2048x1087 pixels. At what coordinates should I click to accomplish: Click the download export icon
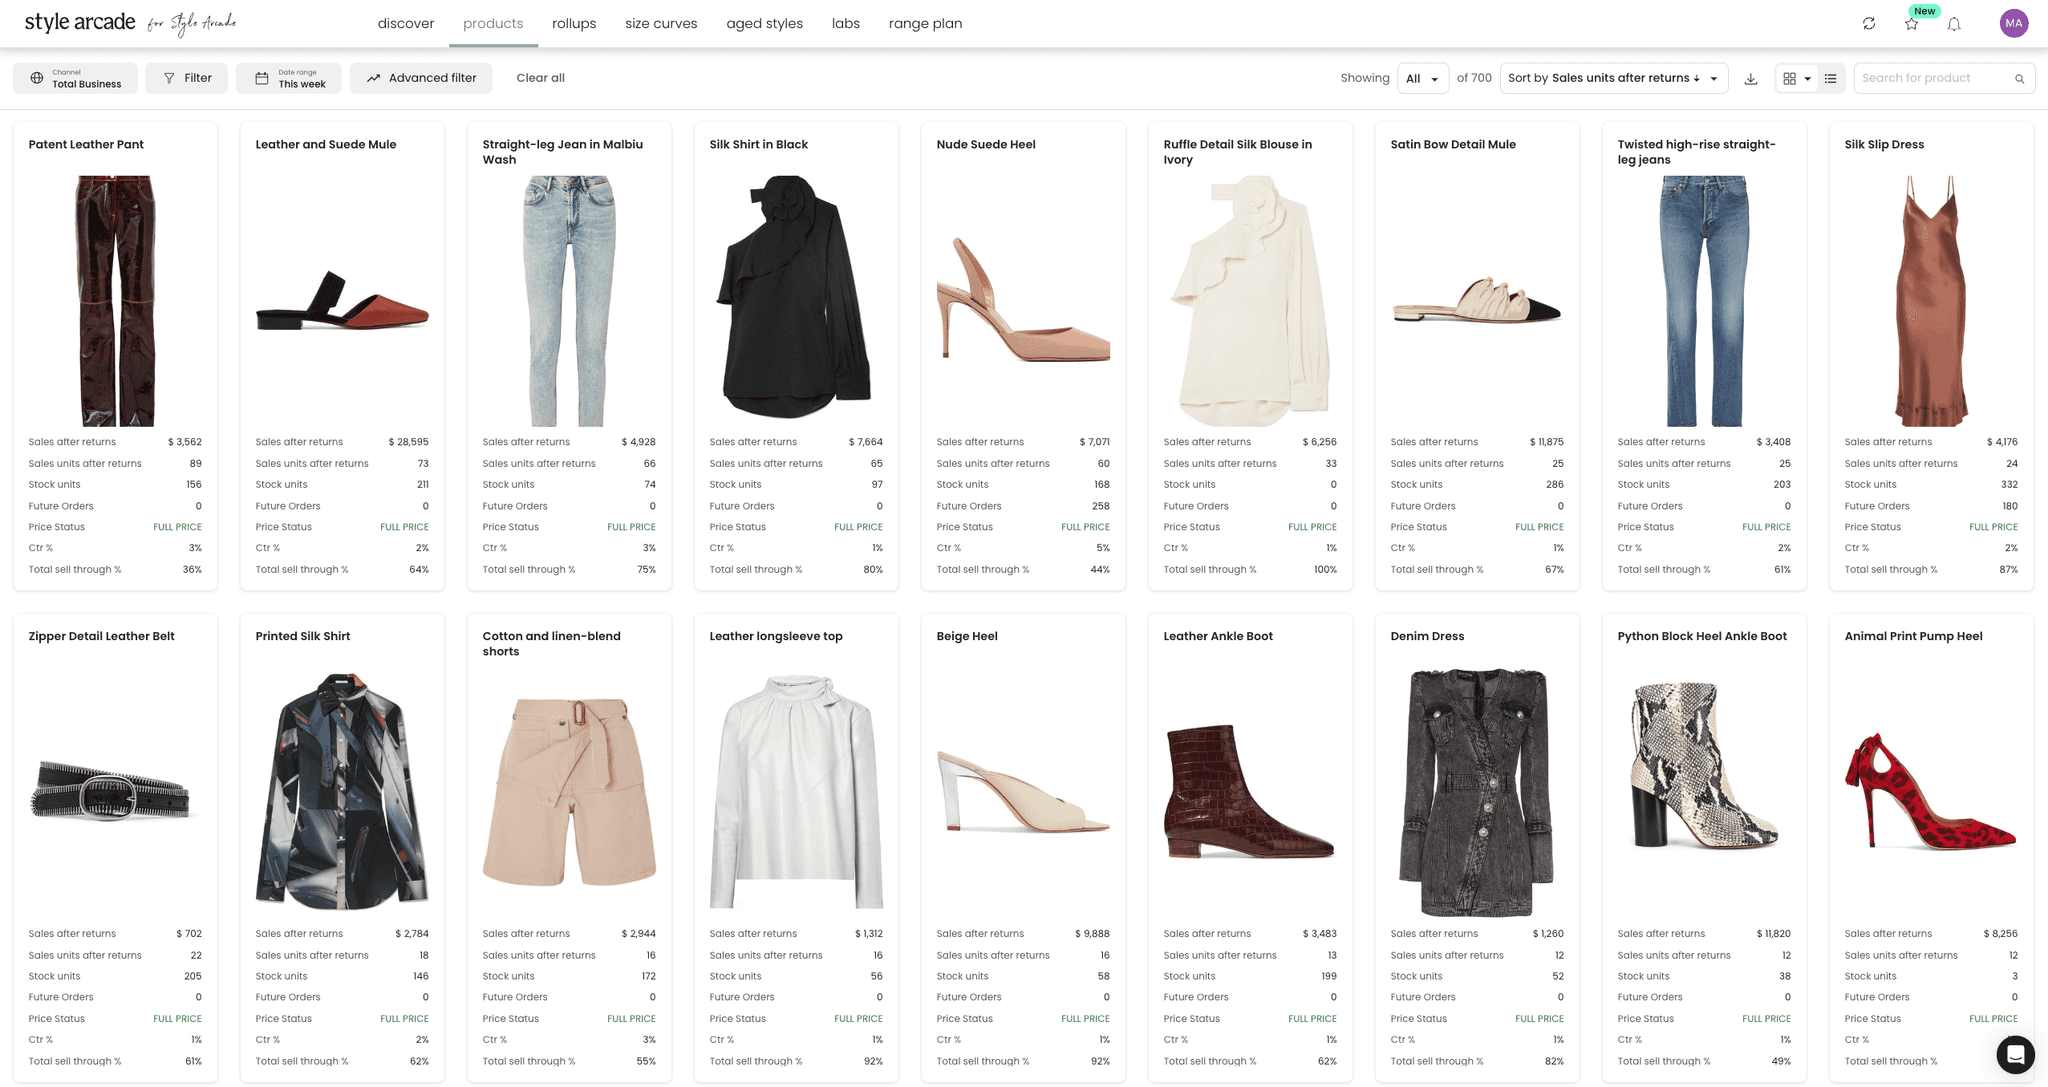tap(1751, 78)
